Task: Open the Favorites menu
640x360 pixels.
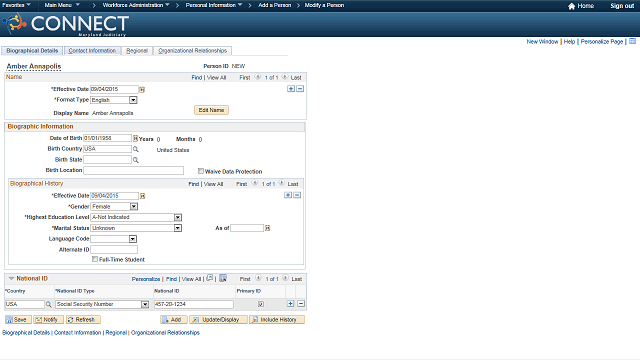Action: click(x=16, y=5)
